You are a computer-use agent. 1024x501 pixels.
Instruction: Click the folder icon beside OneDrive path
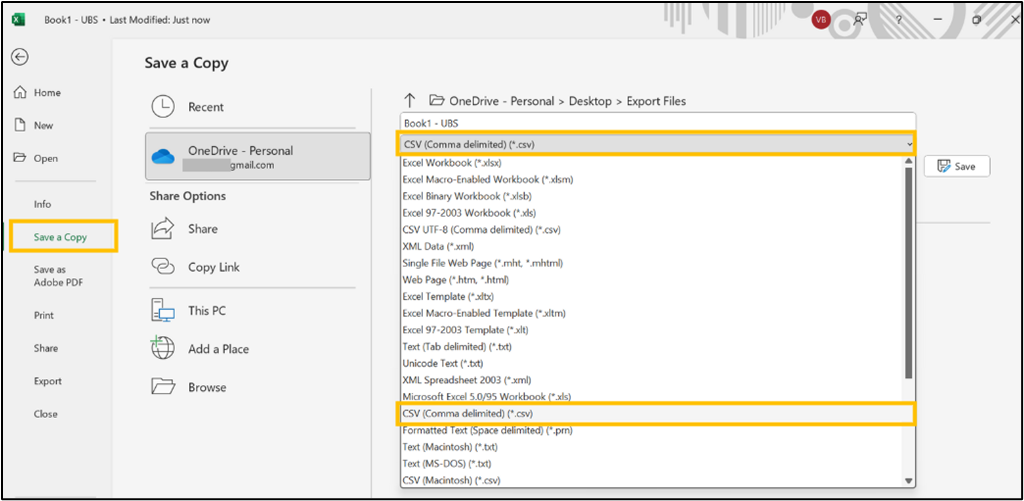[436, 101]
